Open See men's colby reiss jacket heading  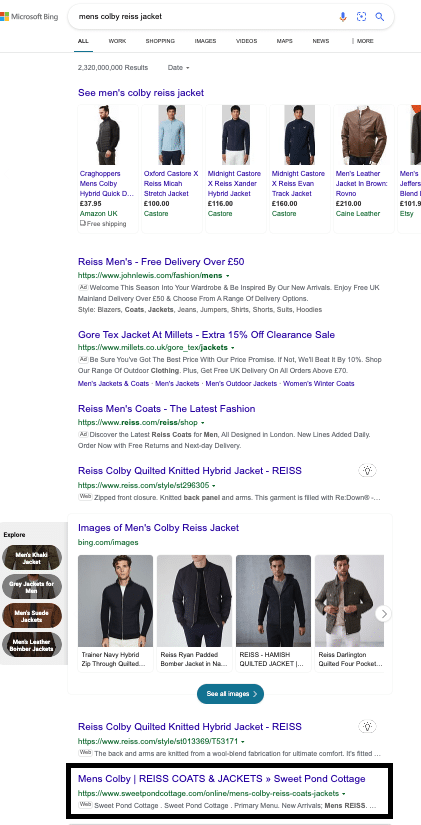click(x=141, y=93)
